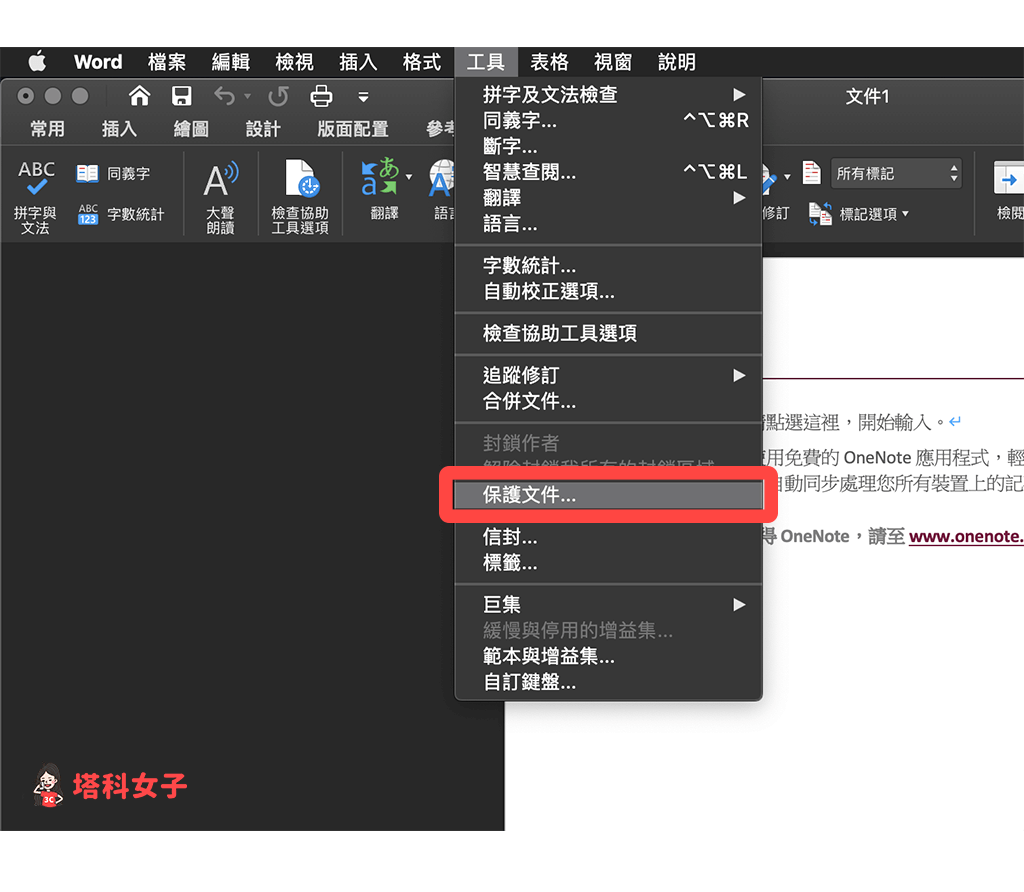The height and width of the screenshot is (892, 1024).
Task: Start 大聲朗讀 read aloud
Action: (x=221, y=197)
